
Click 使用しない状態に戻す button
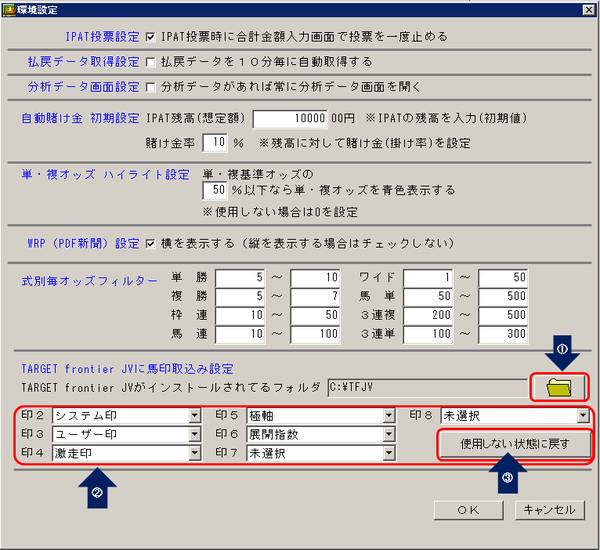[x=515, y=444]
